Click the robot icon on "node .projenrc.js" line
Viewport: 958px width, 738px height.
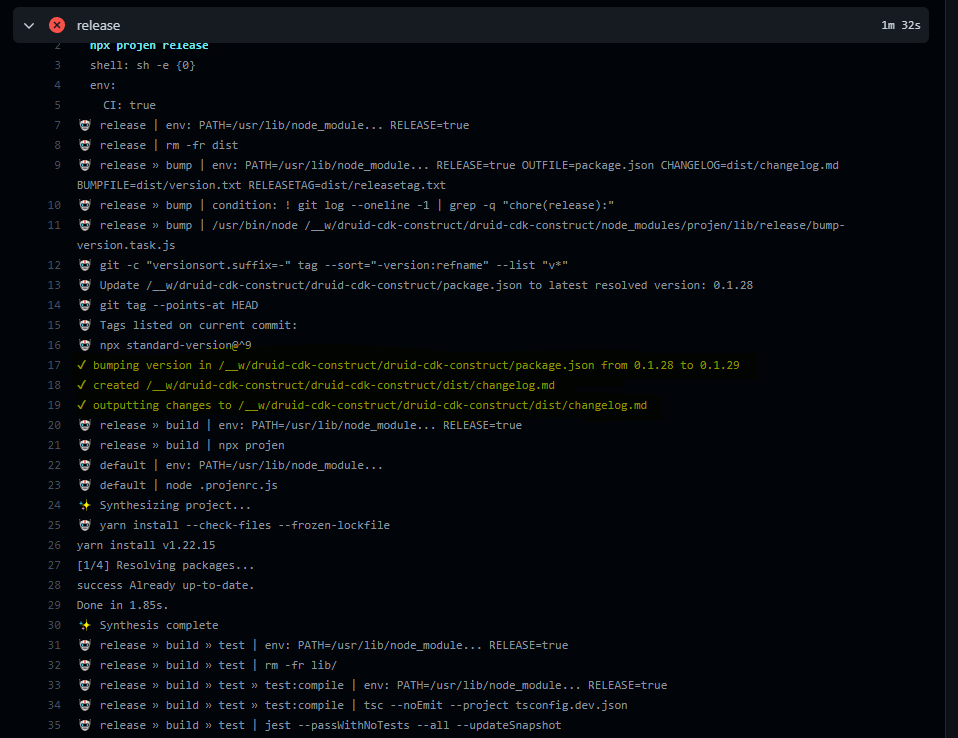click(85, 485)
